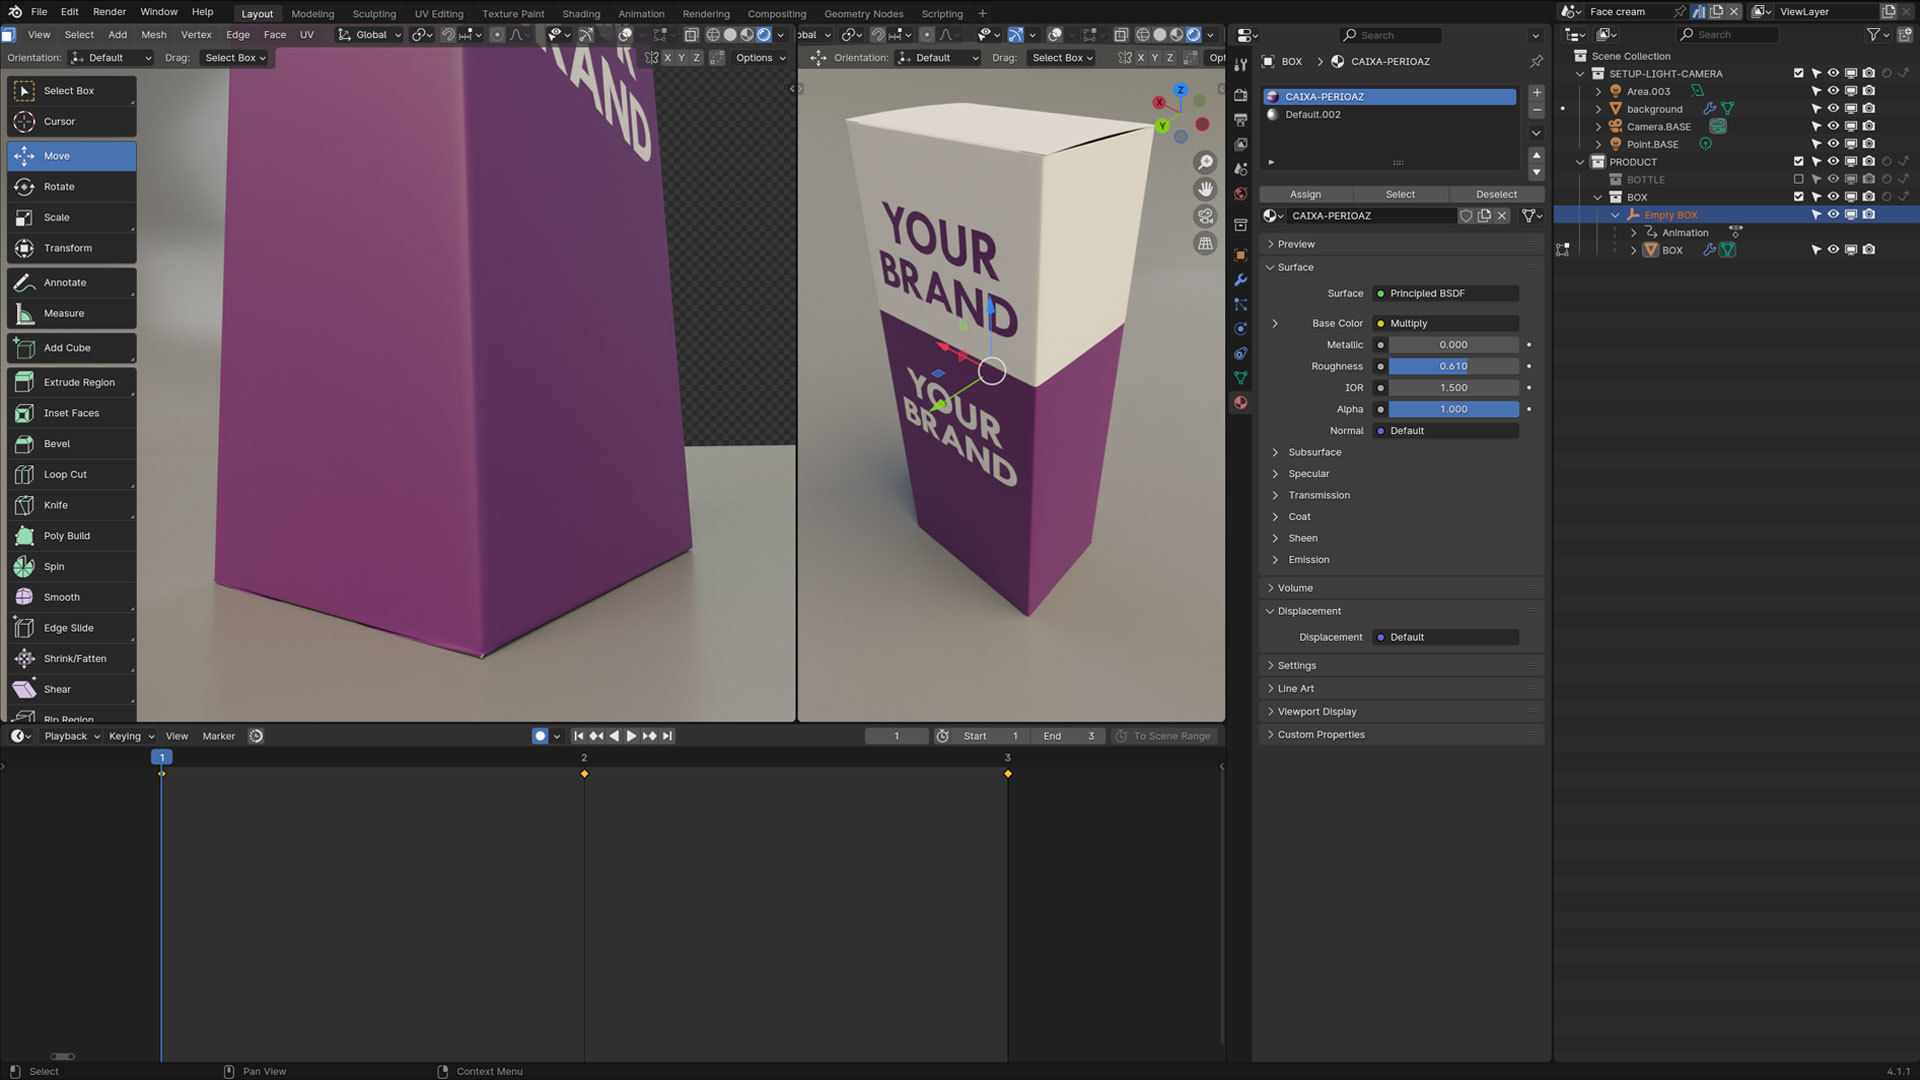Click the Metallic value field
The image size is (1920, 1080).
pyautogui.click(x=1453, y=345)
